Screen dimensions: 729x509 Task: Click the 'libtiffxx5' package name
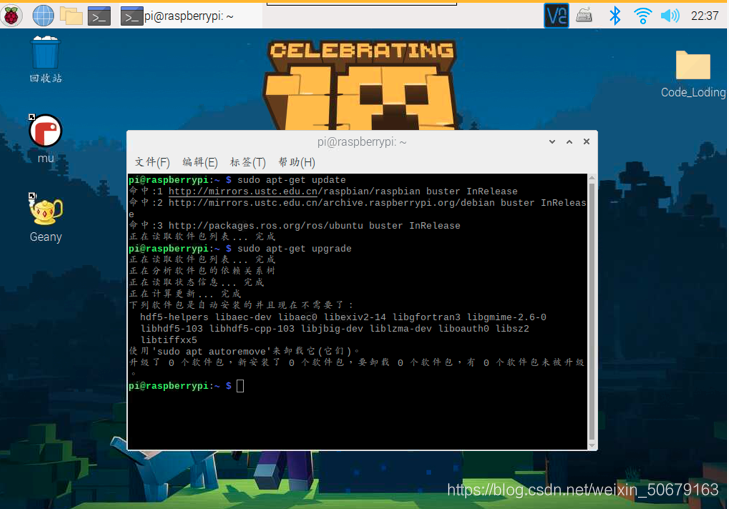[169, 340]
